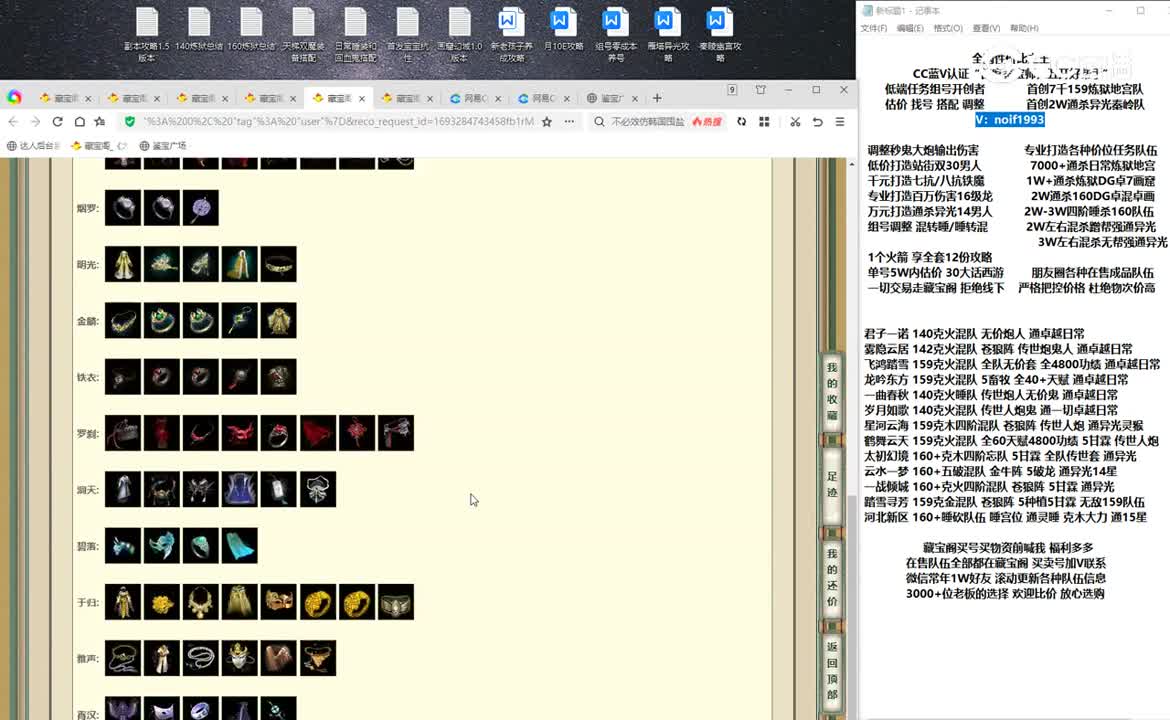Open the browser skin shirt icon

tap(760, 90)
